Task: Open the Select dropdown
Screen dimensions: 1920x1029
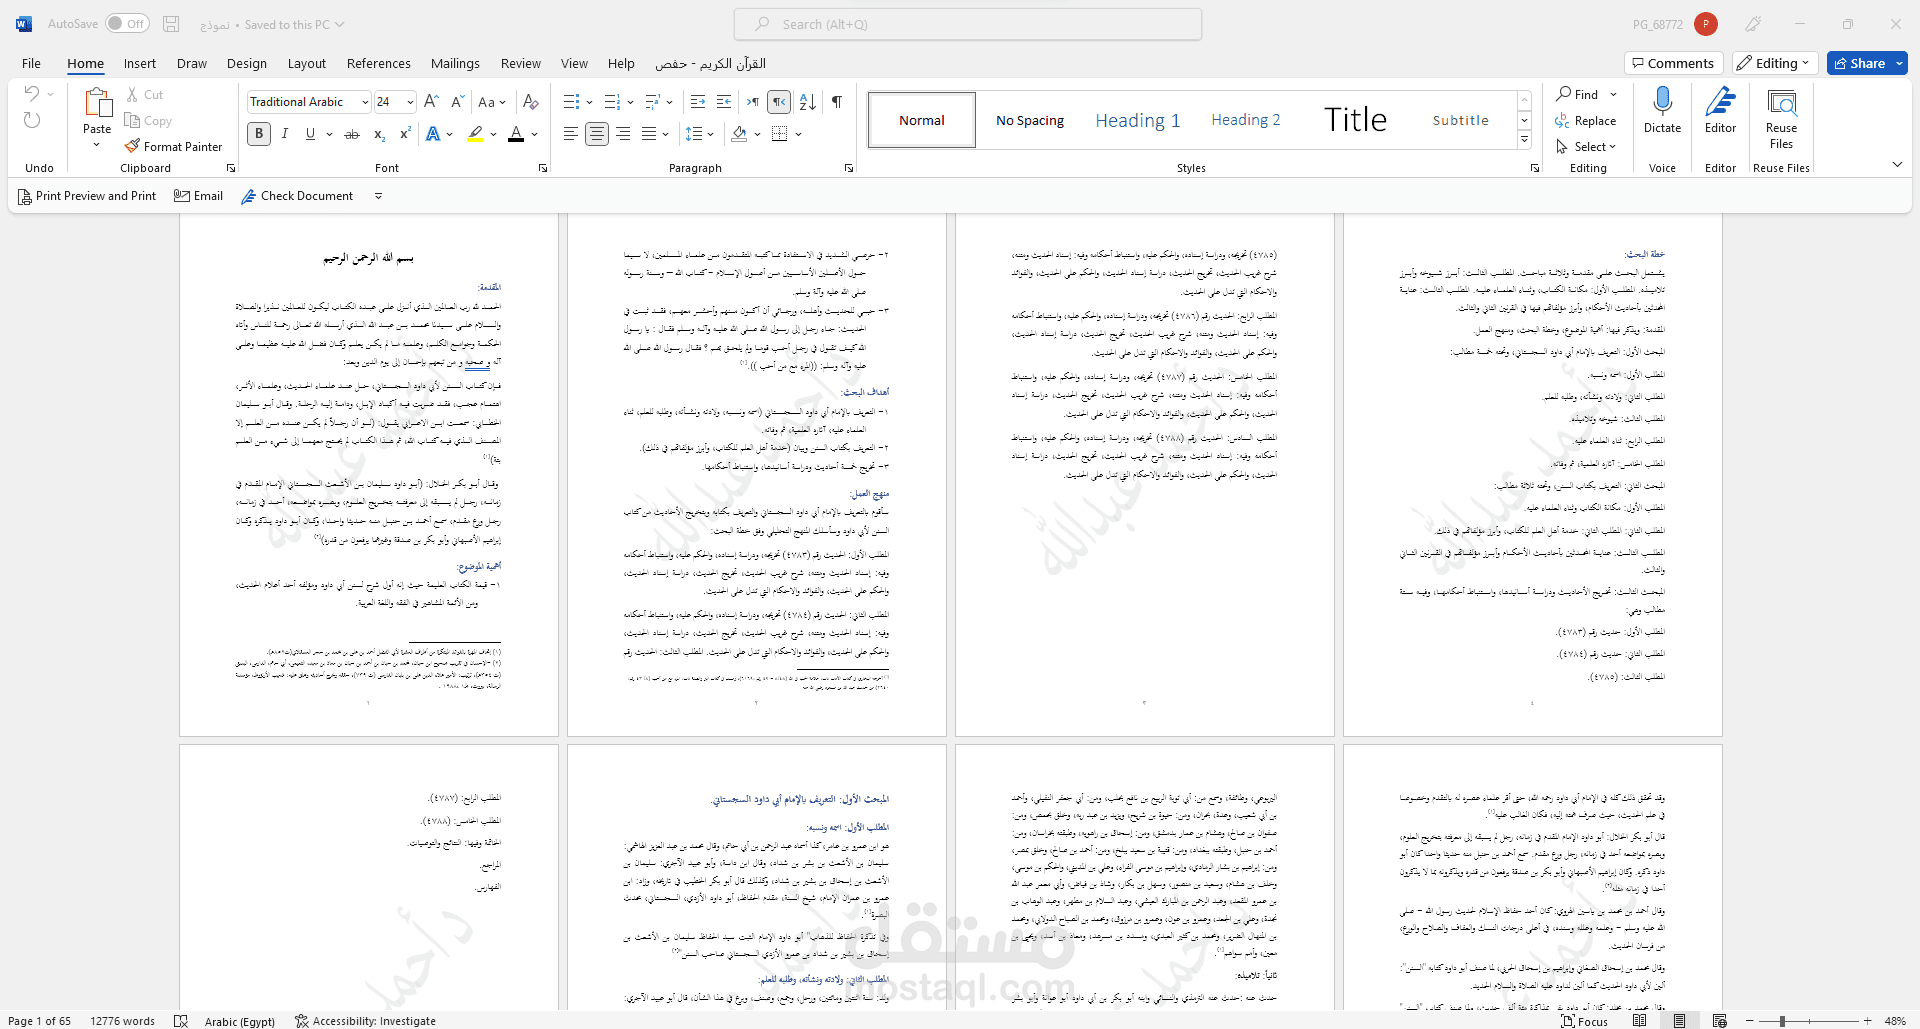Action: point(1586,146)
